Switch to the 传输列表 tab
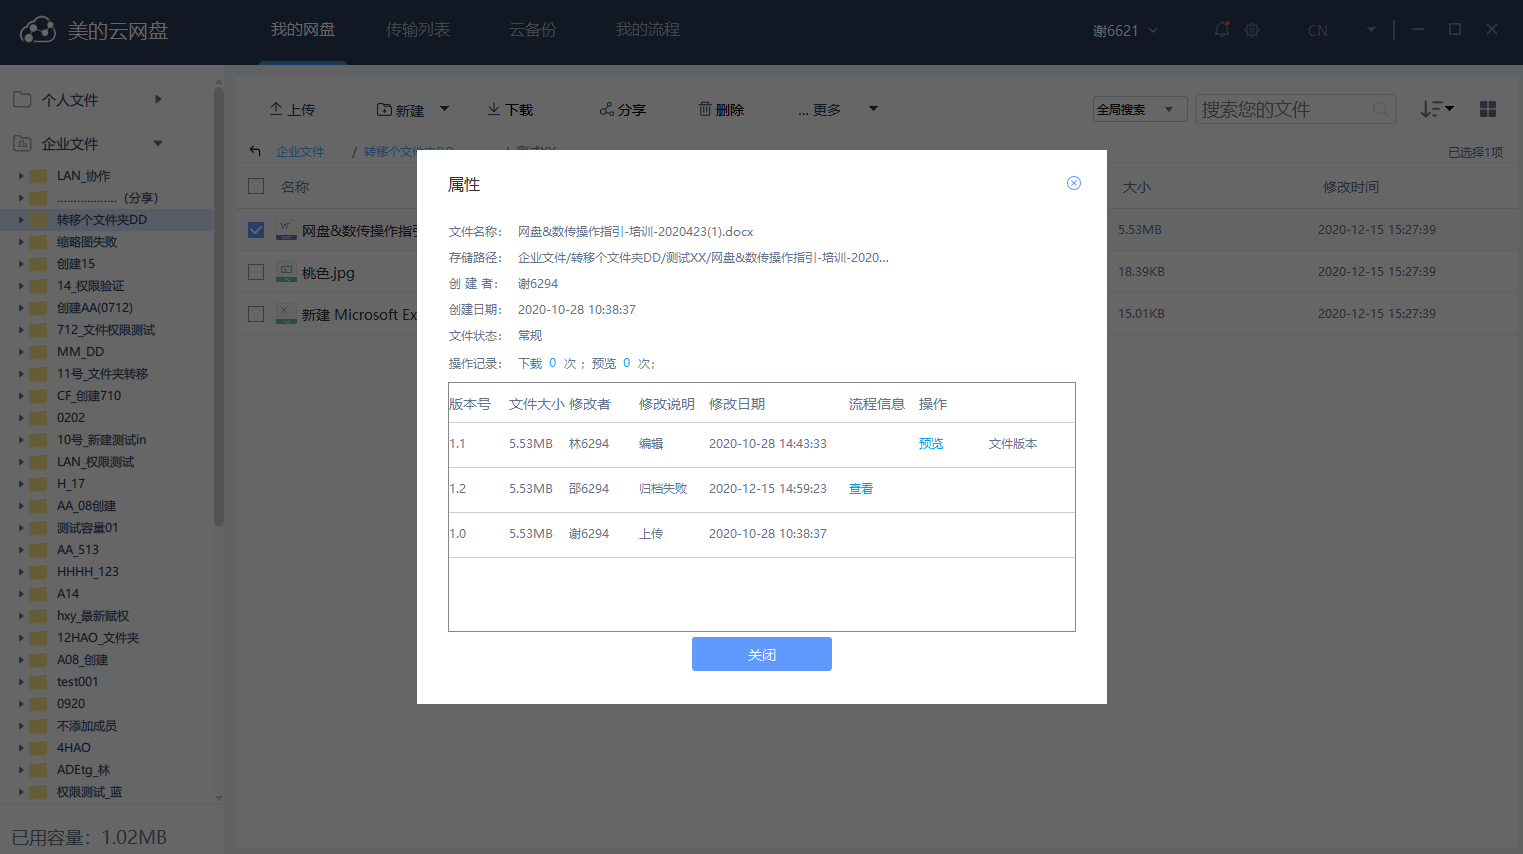 [x=418, y=30]
